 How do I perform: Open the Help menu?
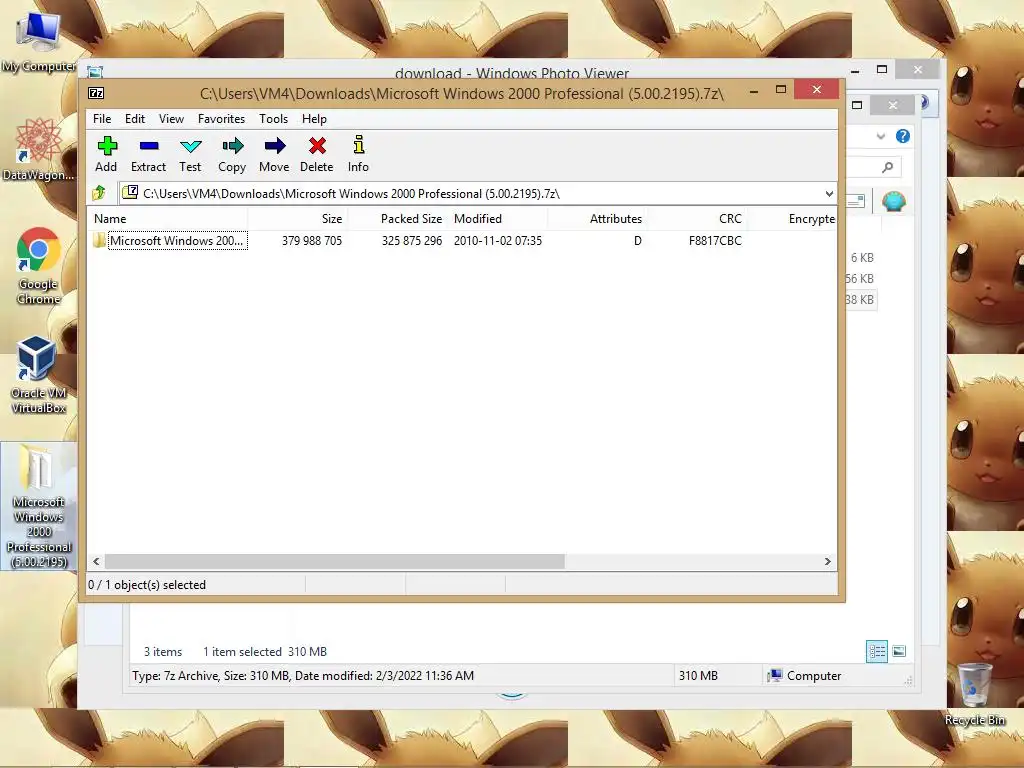pyautogui.click(x=314, y=119)
